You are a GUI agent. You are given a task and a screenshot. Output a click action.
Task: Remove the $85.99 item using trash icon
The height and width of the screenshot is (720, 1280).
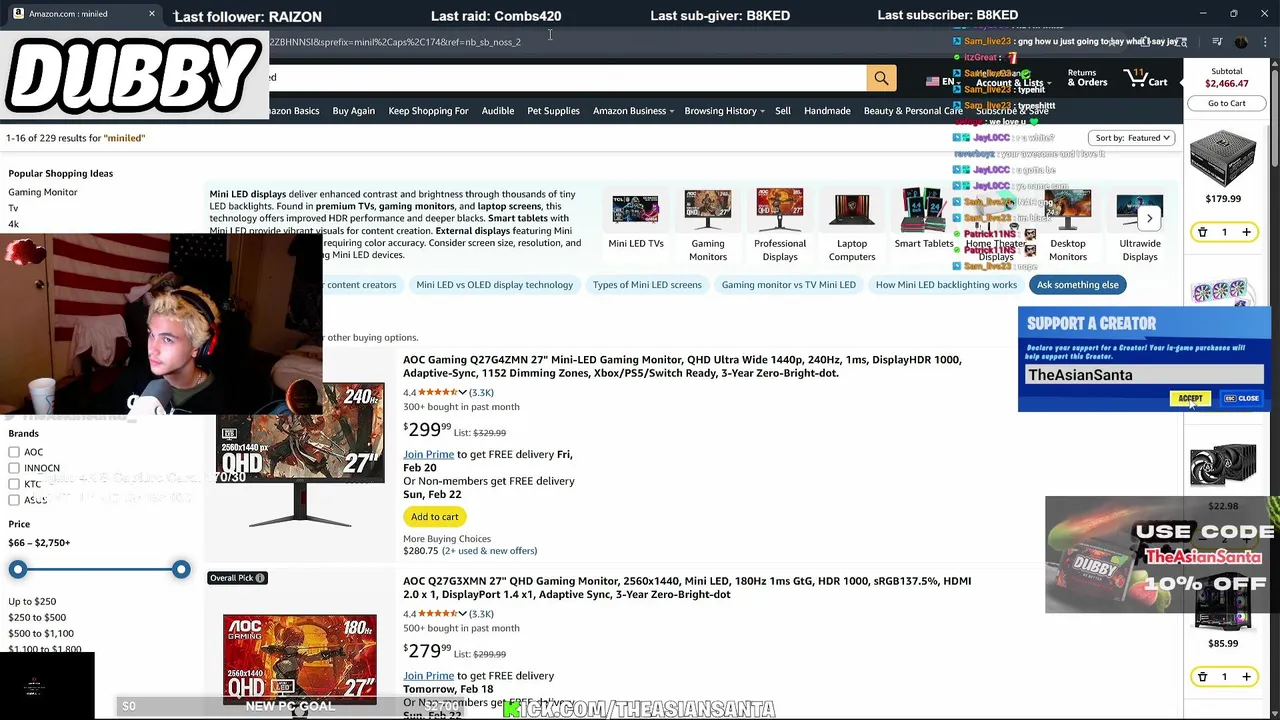(x=1202, y=677)
